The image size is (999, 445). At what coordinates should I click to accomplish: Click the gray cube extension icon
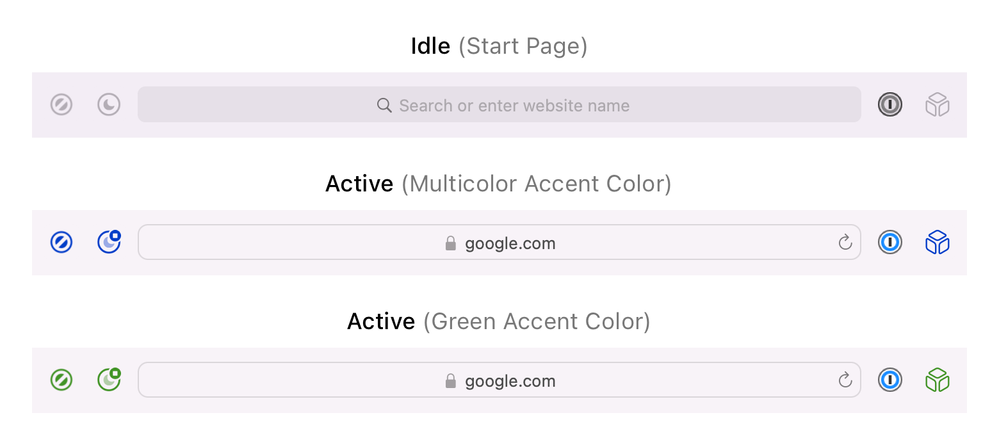pos(937,105)
